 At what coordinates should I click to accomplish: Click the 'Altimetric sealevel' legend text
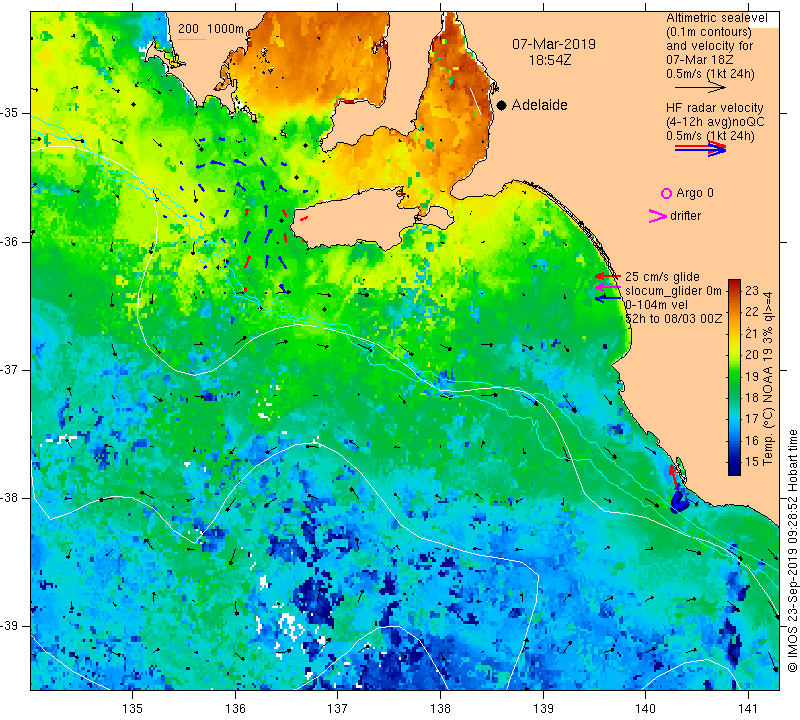click(716, 18)
